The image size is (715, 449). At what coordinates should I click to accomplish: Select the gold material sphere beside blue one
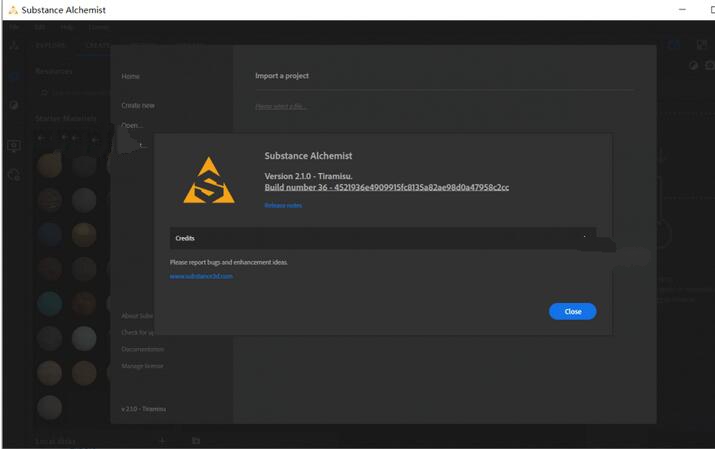click(84, 234)
